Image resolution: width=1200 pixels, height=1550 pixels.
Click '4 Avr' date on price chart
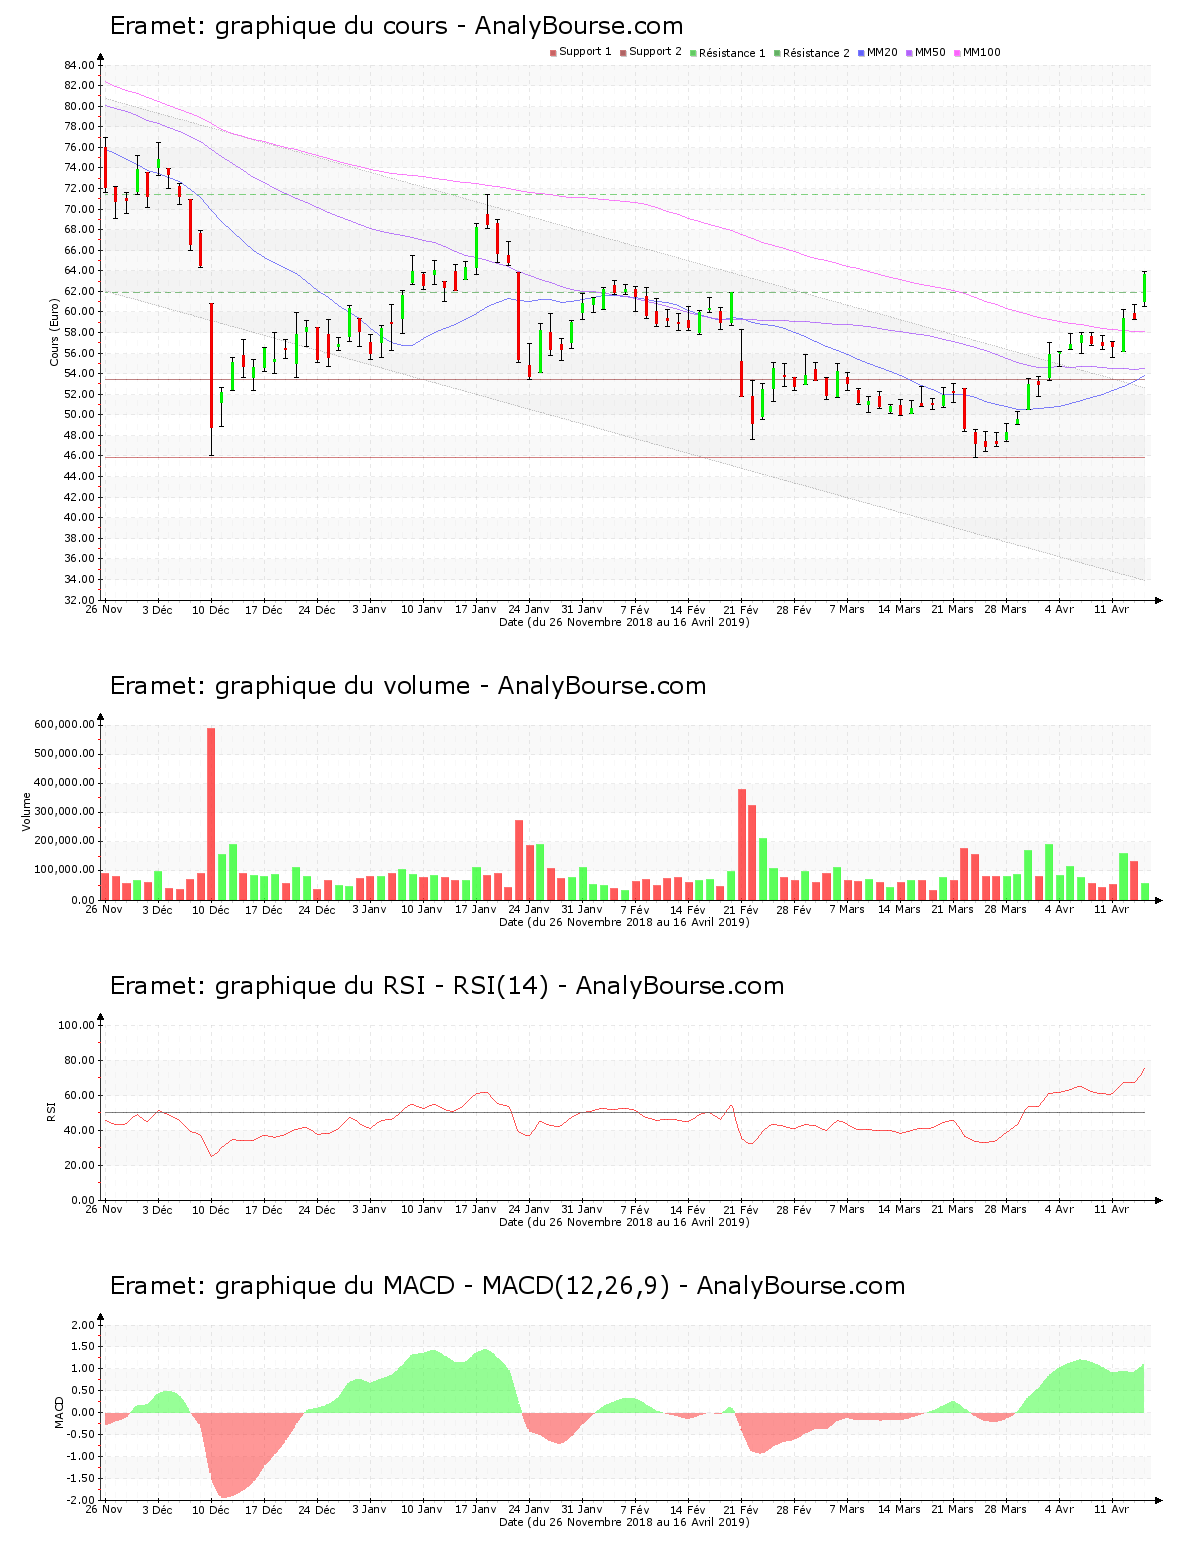coord(1059,610)
